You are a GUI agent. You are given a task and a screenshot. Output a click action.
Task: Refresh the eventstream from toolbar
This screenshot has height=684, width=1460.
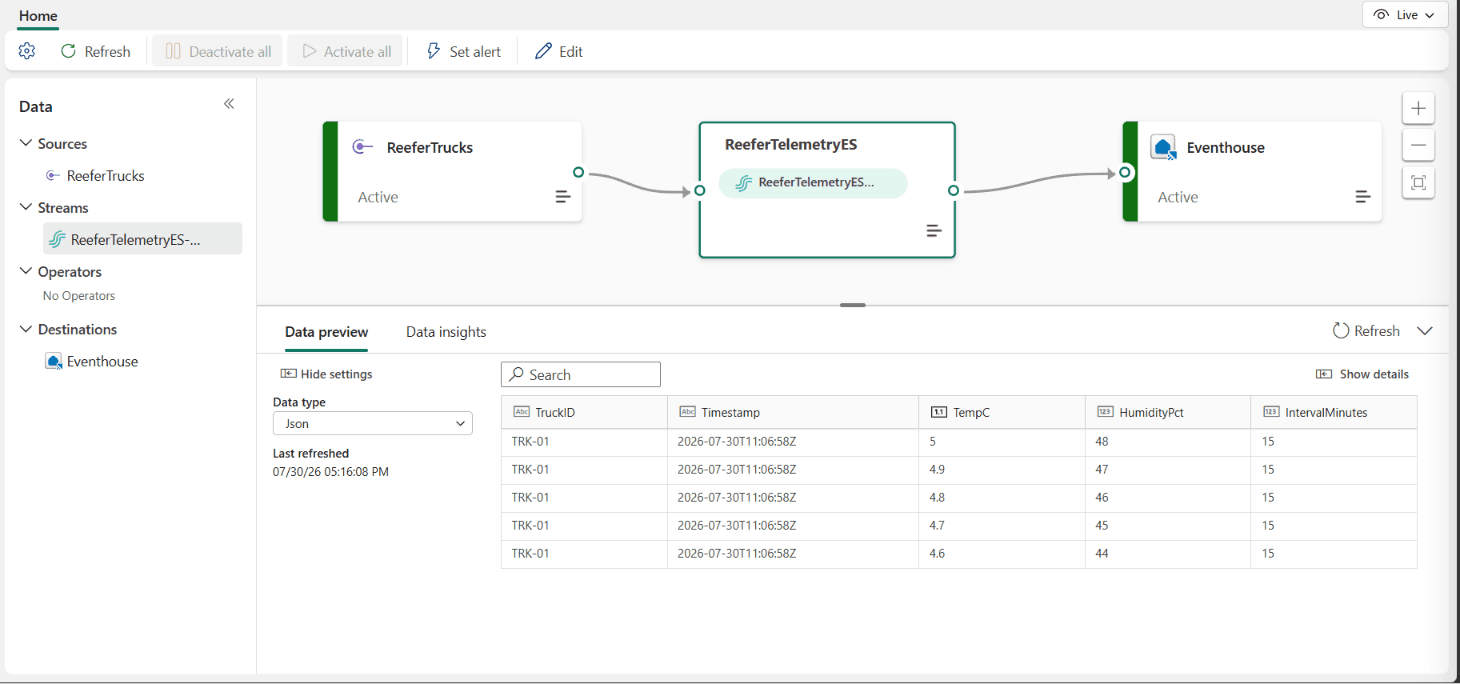coord(96,51)
